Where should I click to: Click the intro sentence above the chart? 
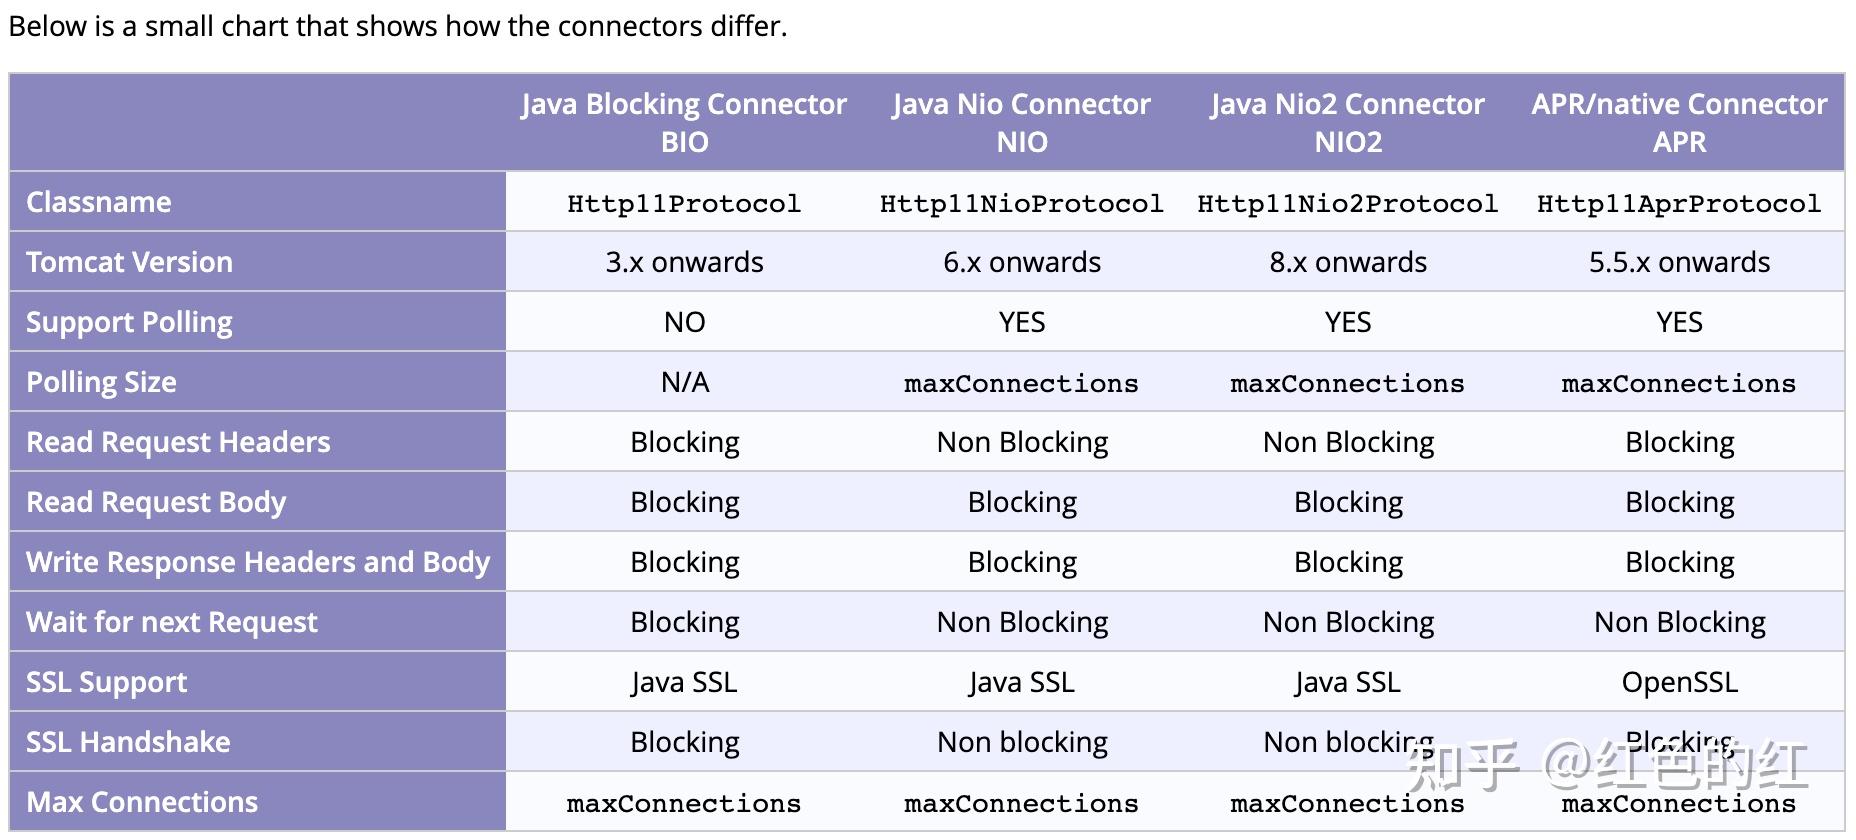398,26
